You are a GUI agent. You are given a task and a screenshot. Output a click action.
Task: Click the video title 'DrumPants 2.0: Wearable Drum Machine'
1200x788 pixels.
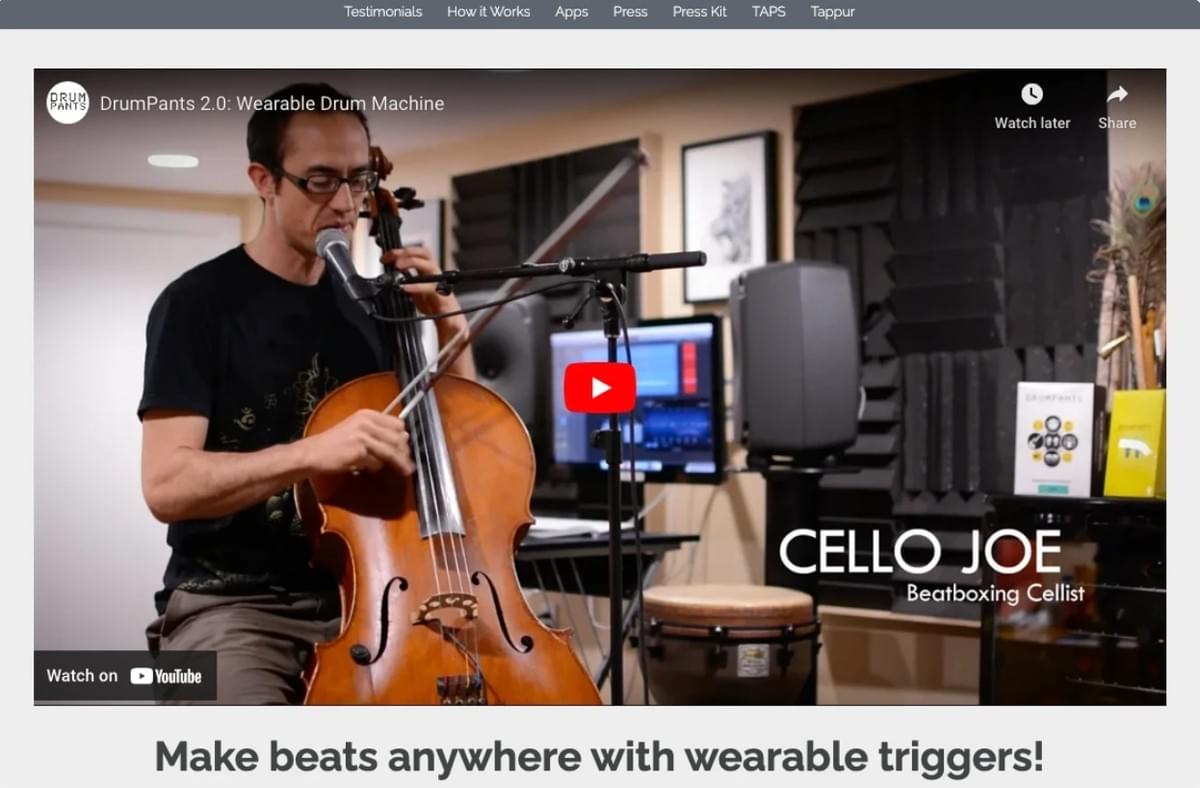tap(272, 103)
